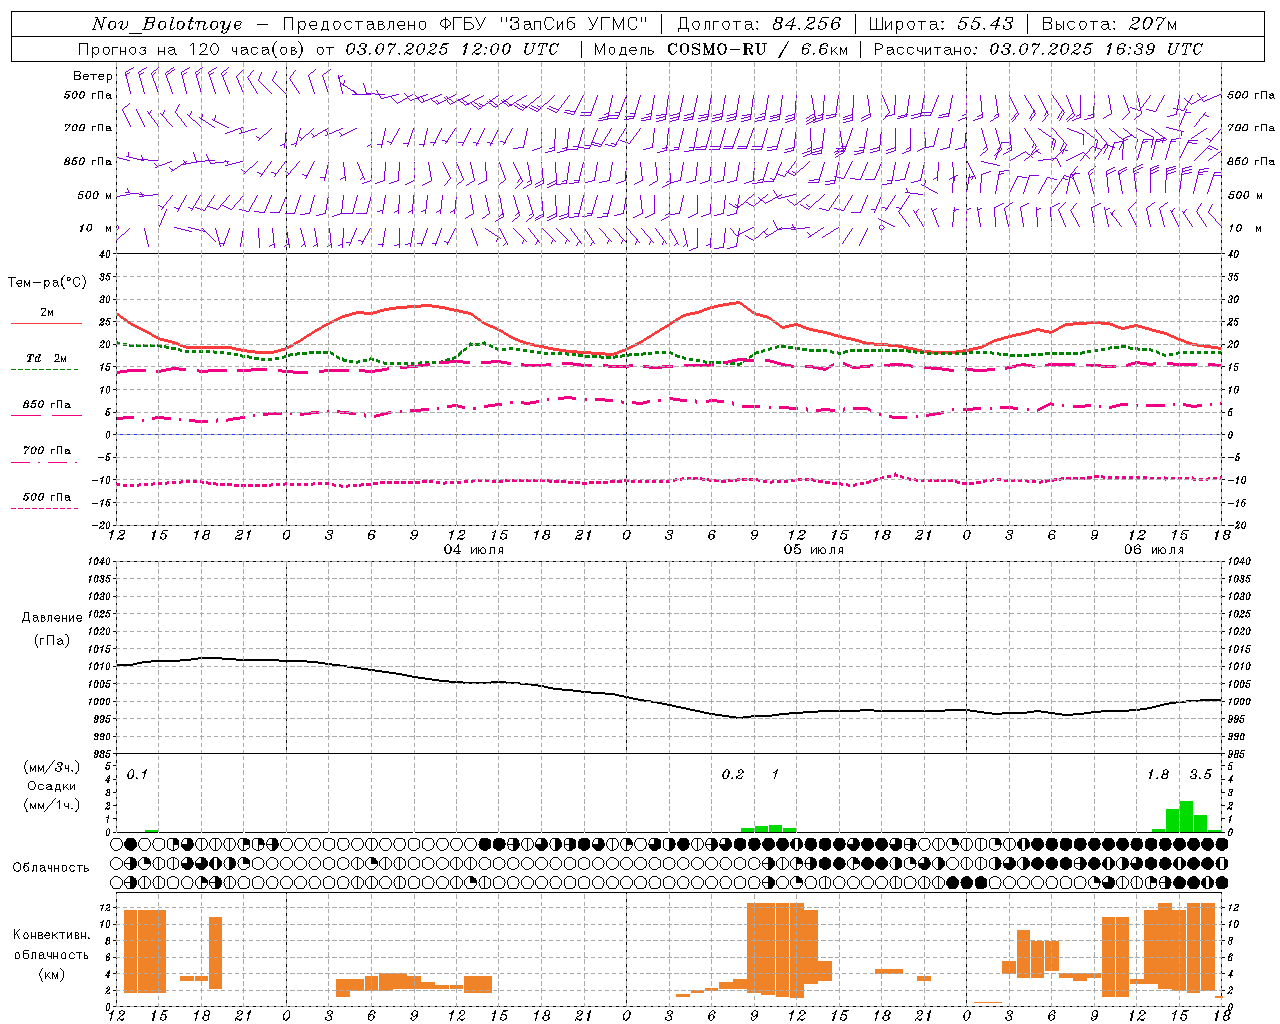Click the dotted pink 500 гПа legend line
Viewport: 1280px width, 1024px height.
pos(45,508)
